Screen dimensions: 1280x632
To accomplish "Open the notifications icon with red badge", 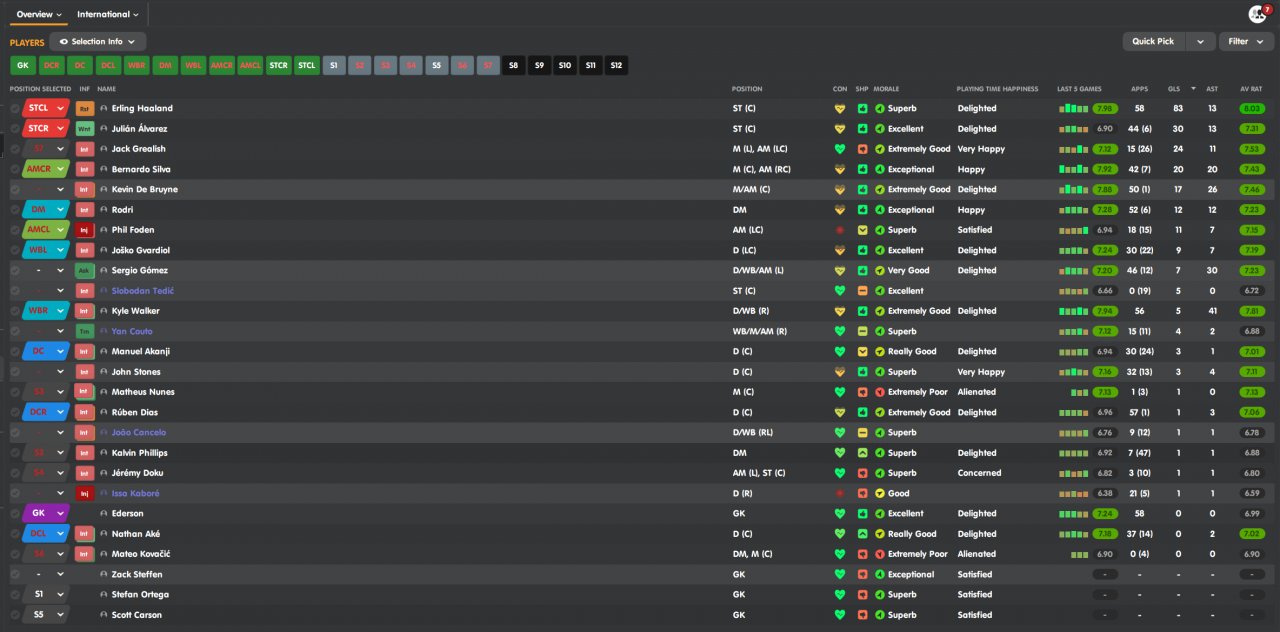I will (x=1258, y=14).
